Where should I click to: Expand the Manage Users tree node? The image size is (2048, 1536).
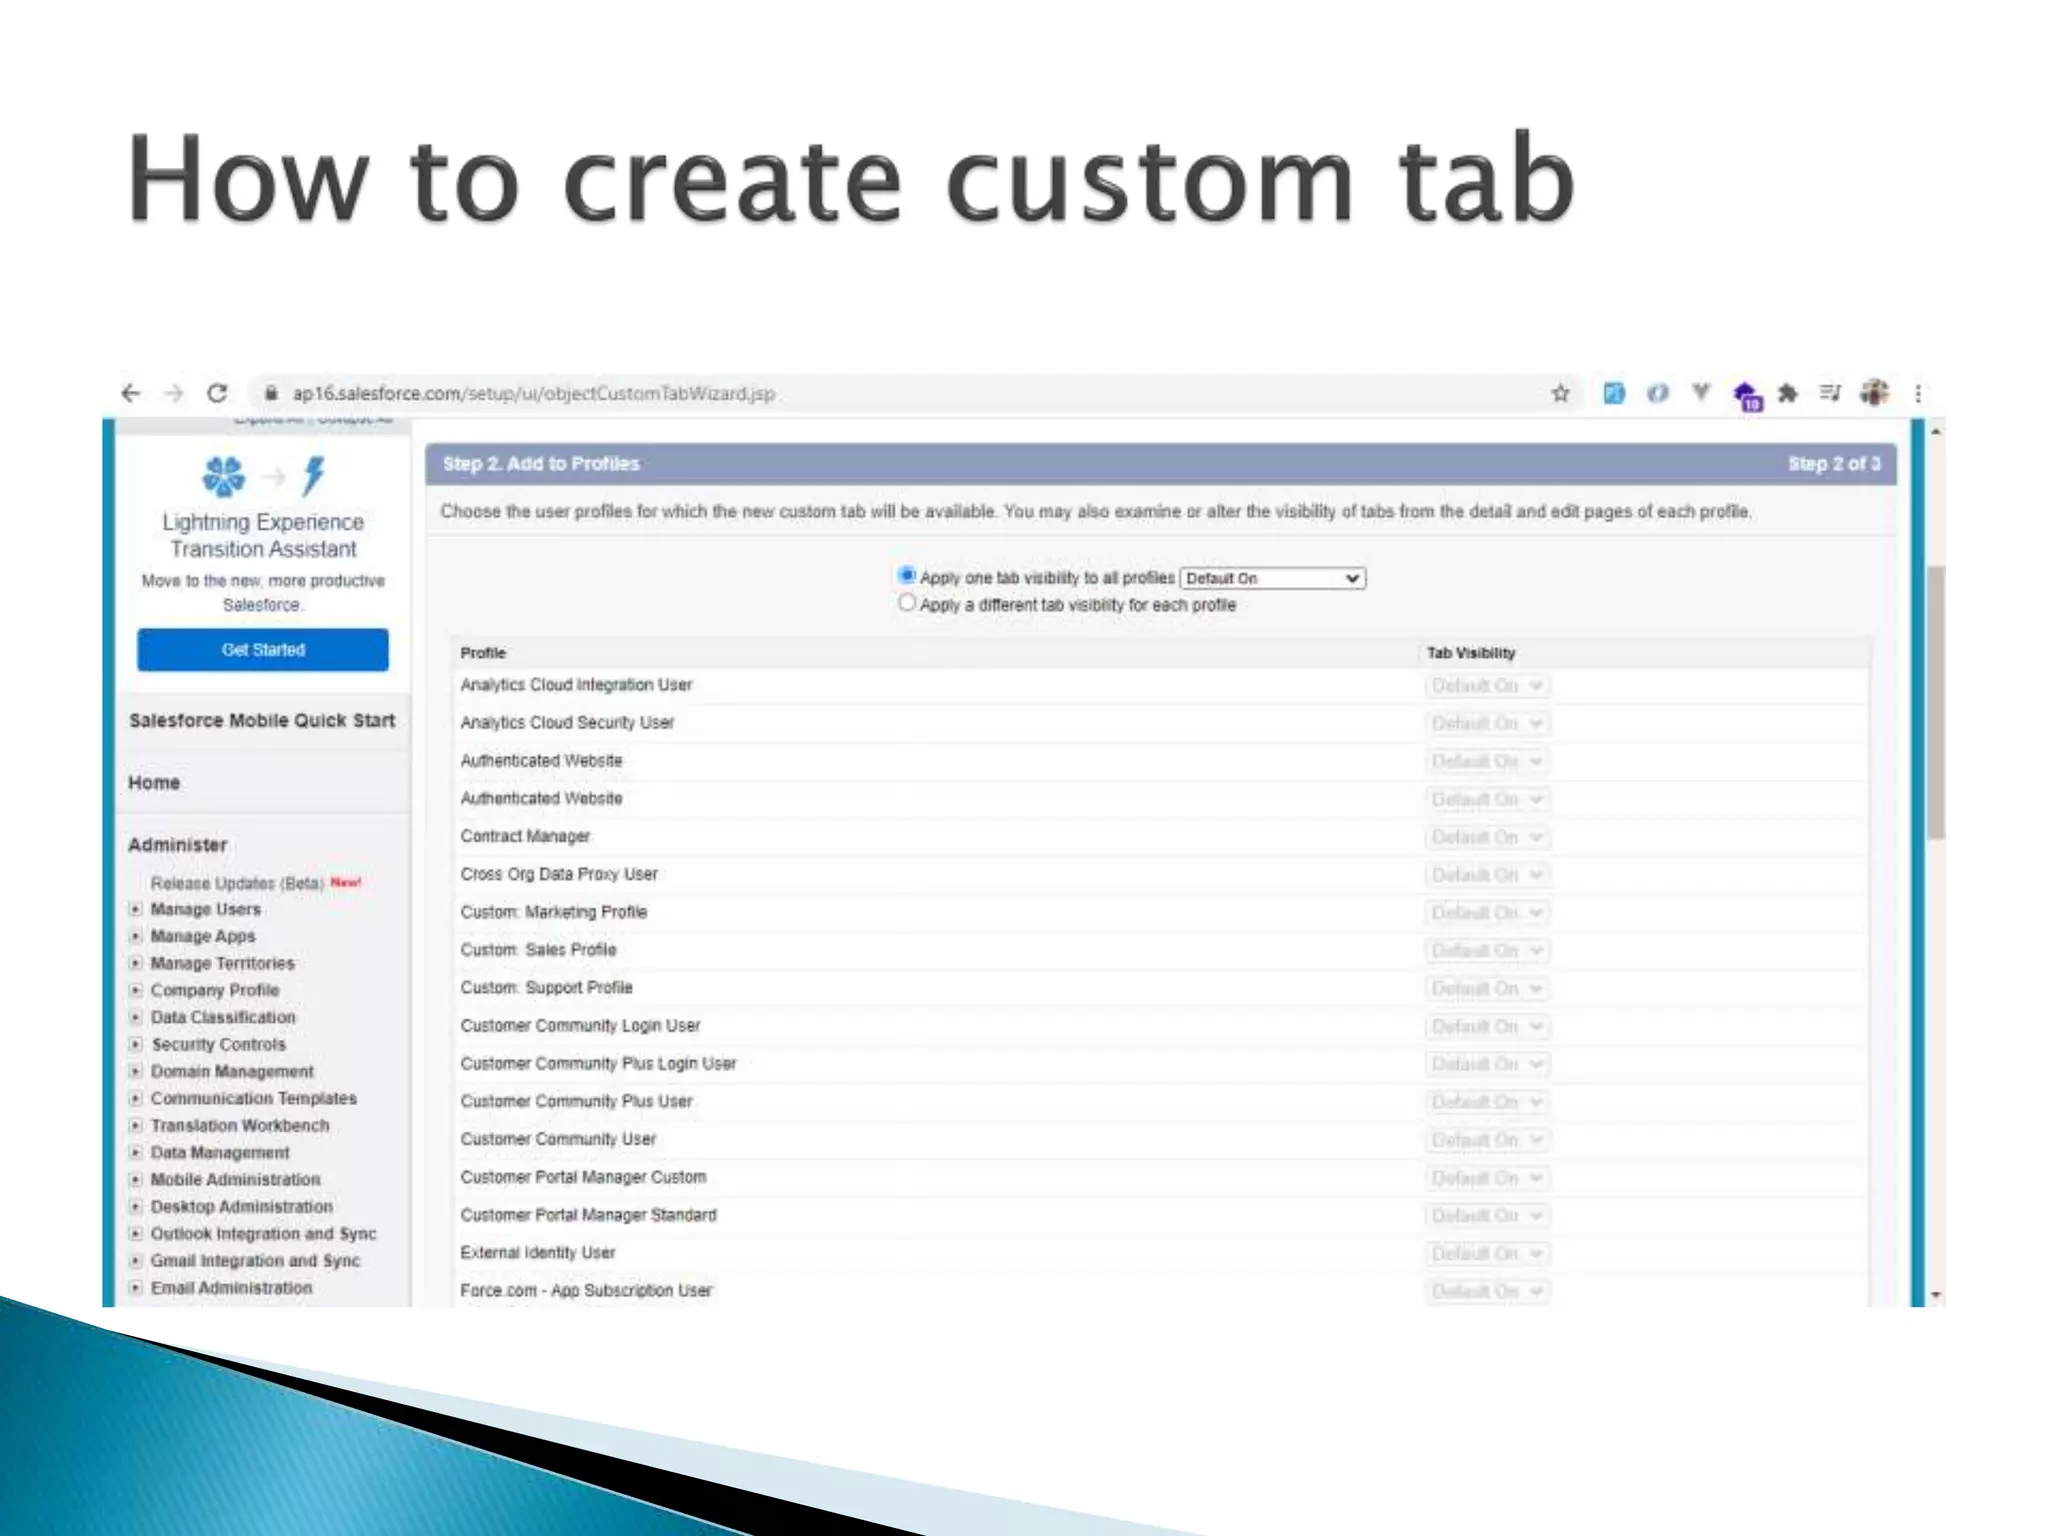[135, 909]
